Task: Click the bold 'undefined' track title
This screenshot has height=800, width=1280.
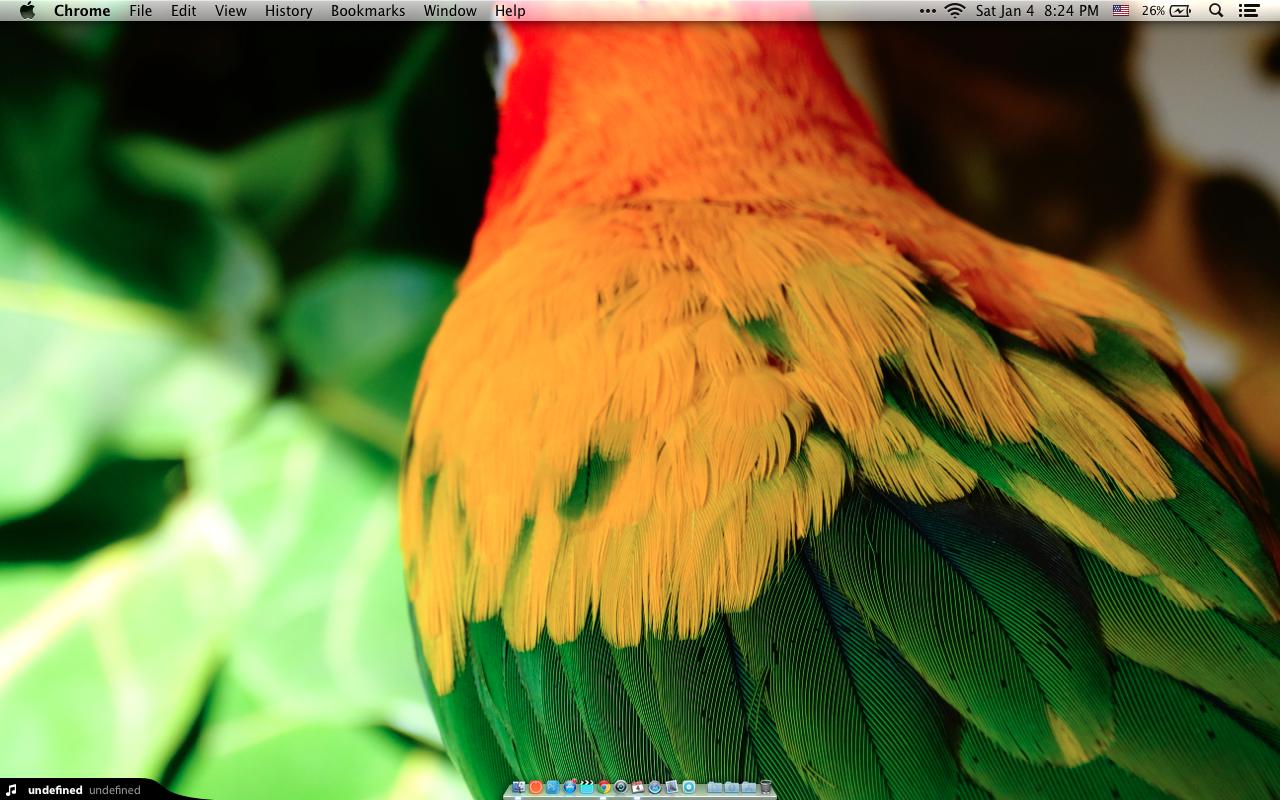Action: point(55,790)
